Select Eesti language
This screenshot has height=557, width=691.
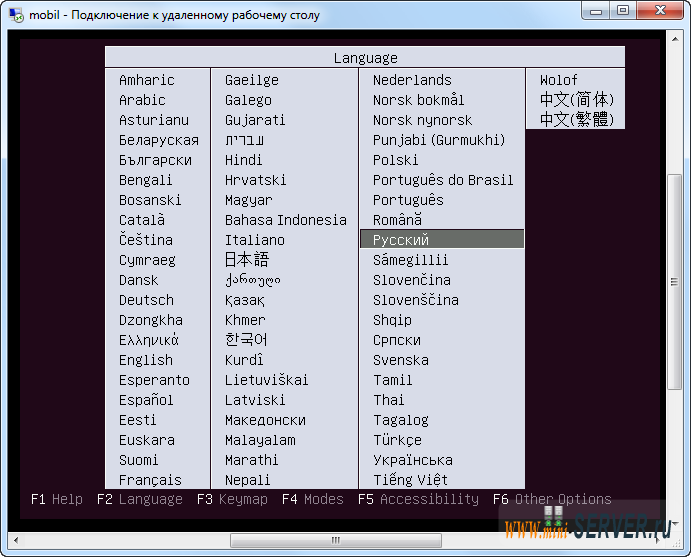tap(137, 420)
